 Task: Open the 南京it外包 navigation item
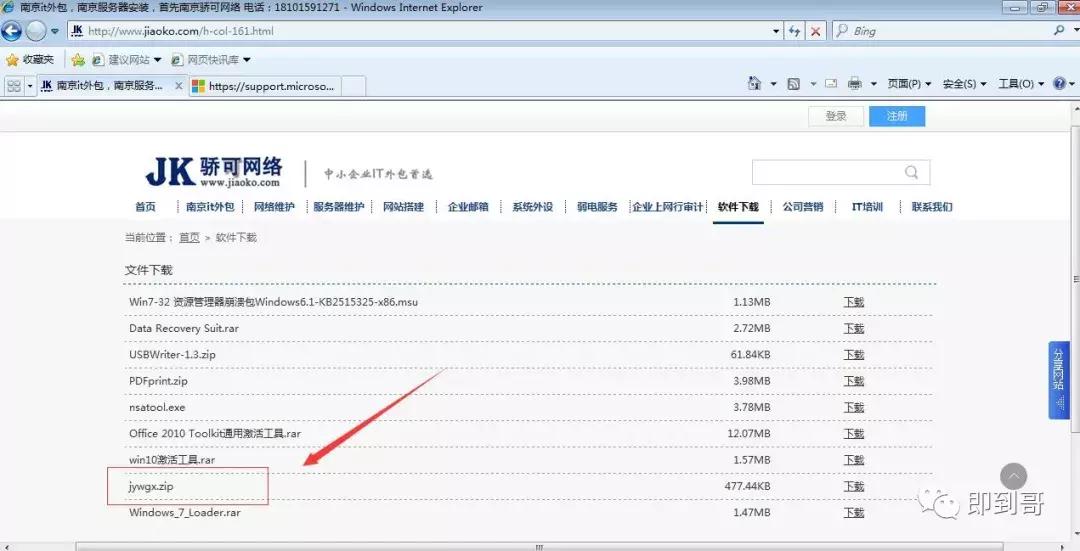[x=210, y=207]
